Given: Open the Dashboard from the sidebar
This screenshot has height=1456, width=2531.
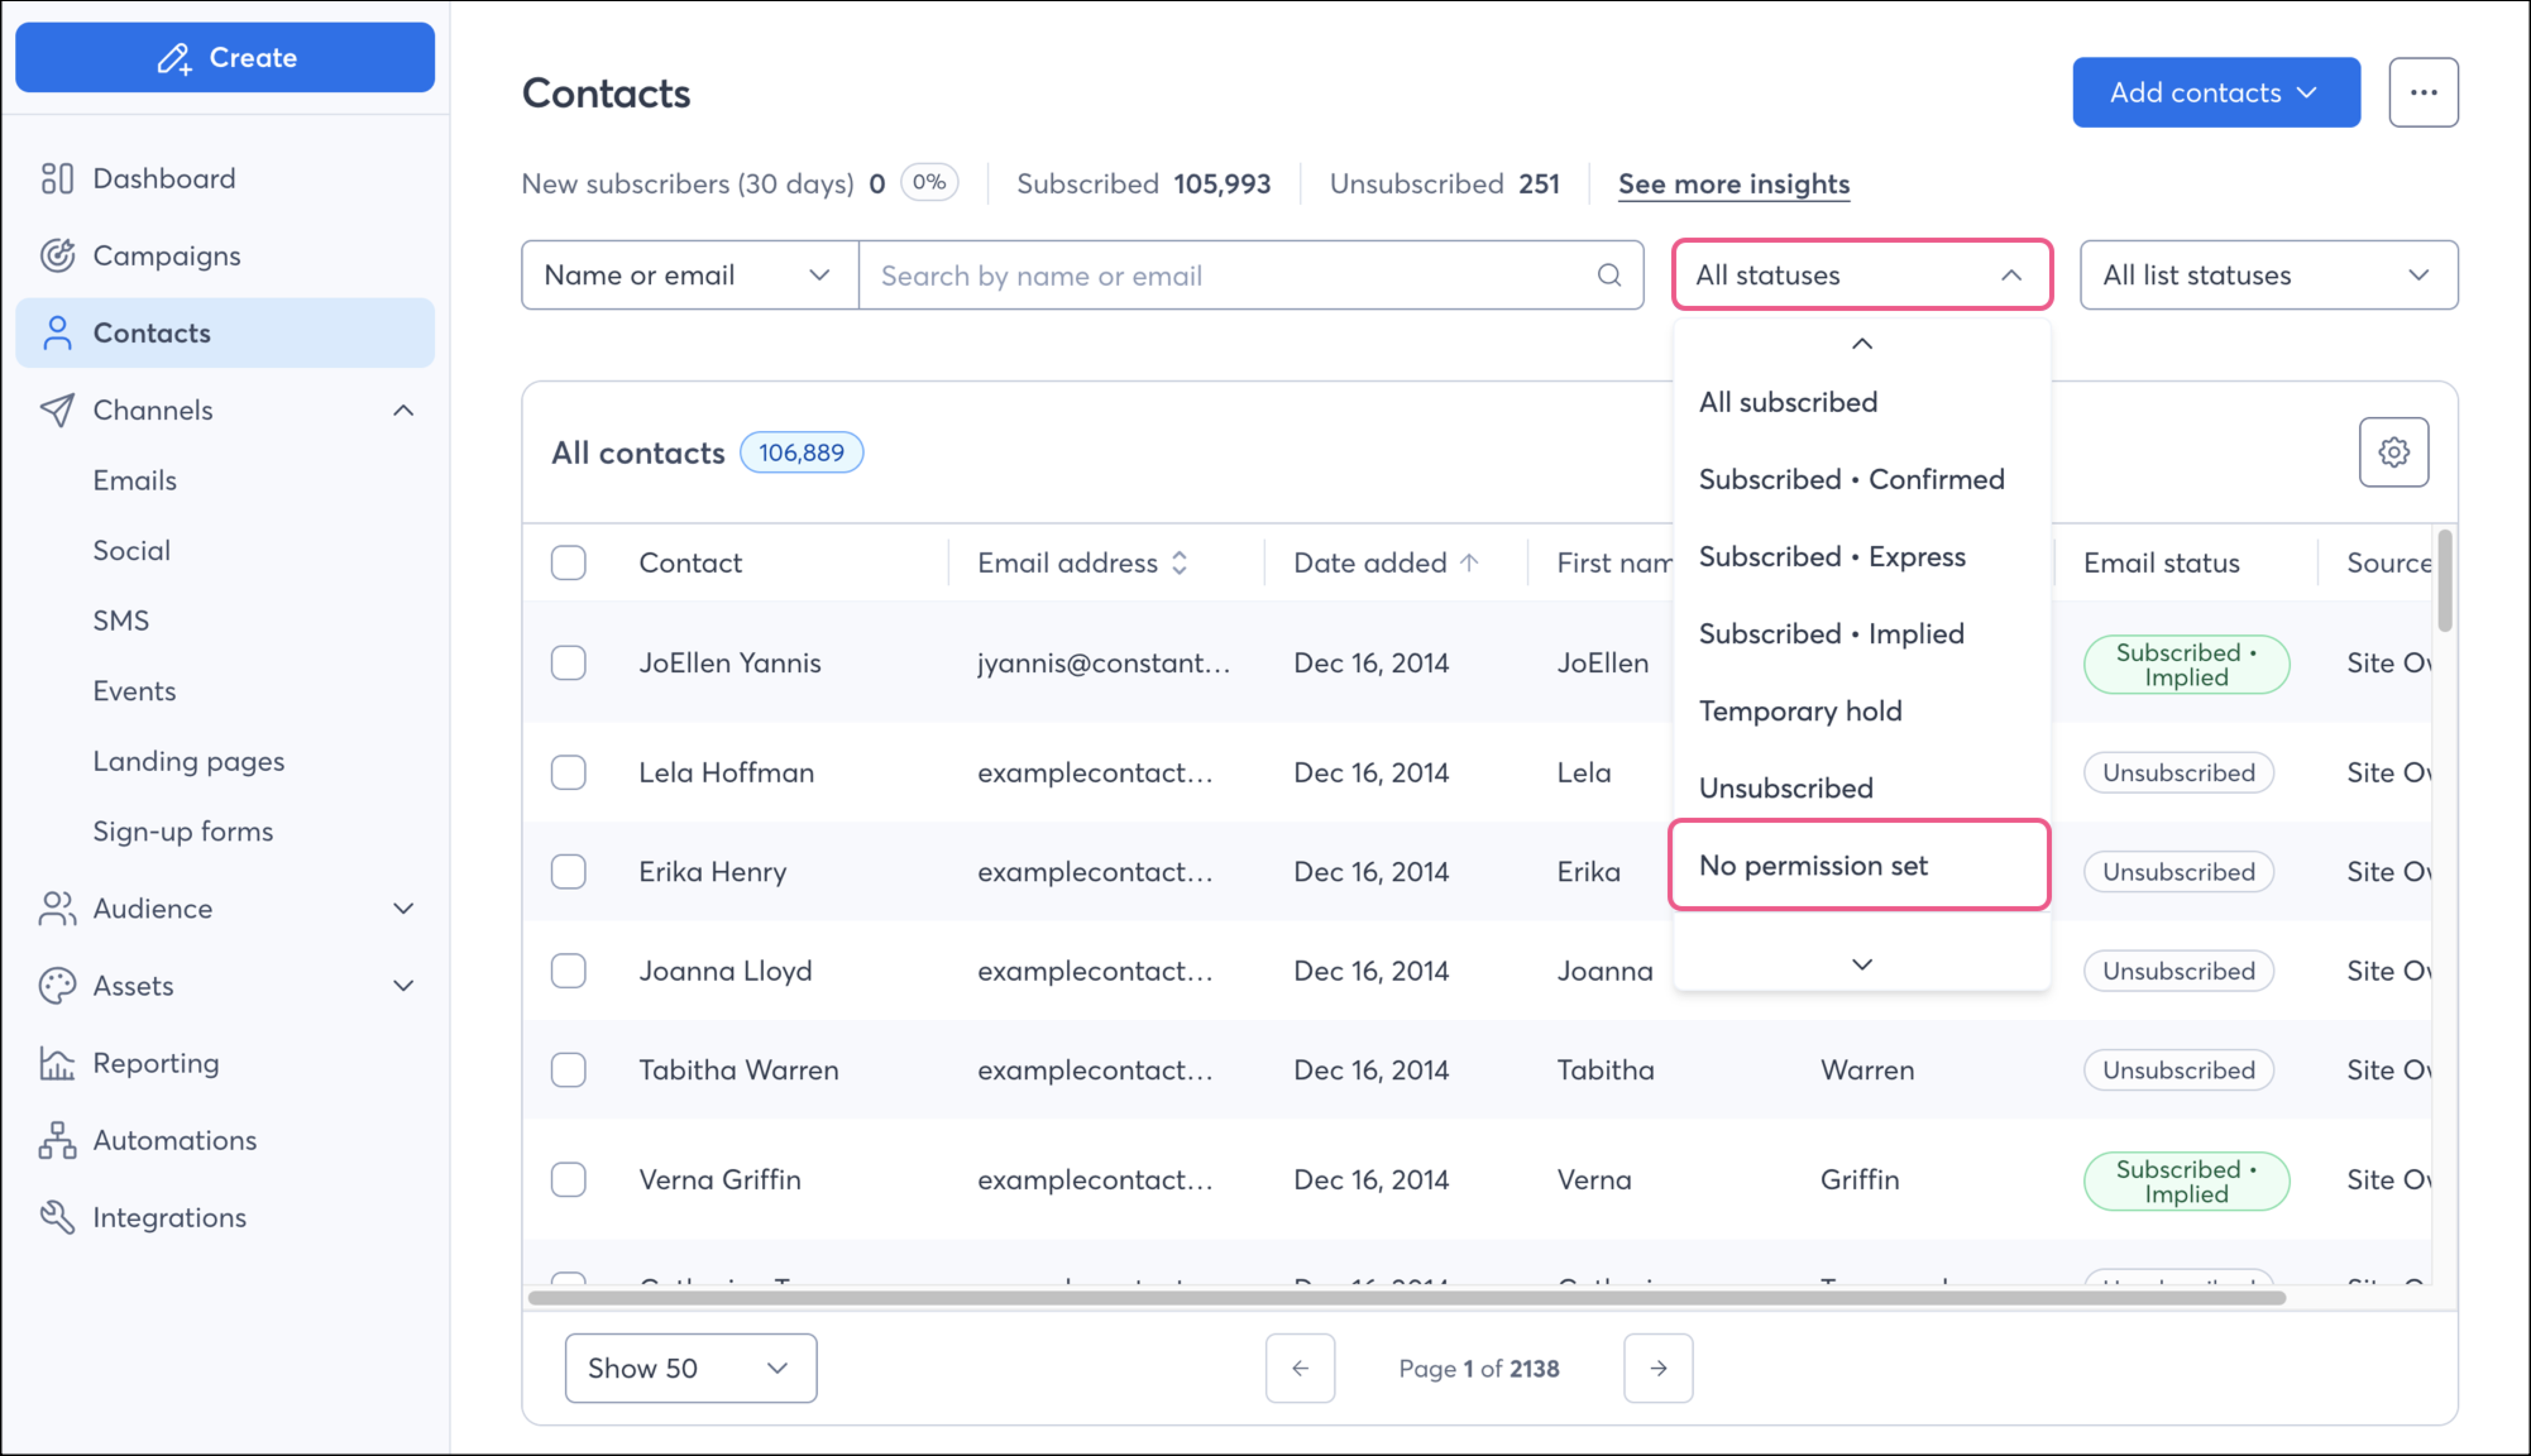Looking at the screenshot, I should coord(58,178).
